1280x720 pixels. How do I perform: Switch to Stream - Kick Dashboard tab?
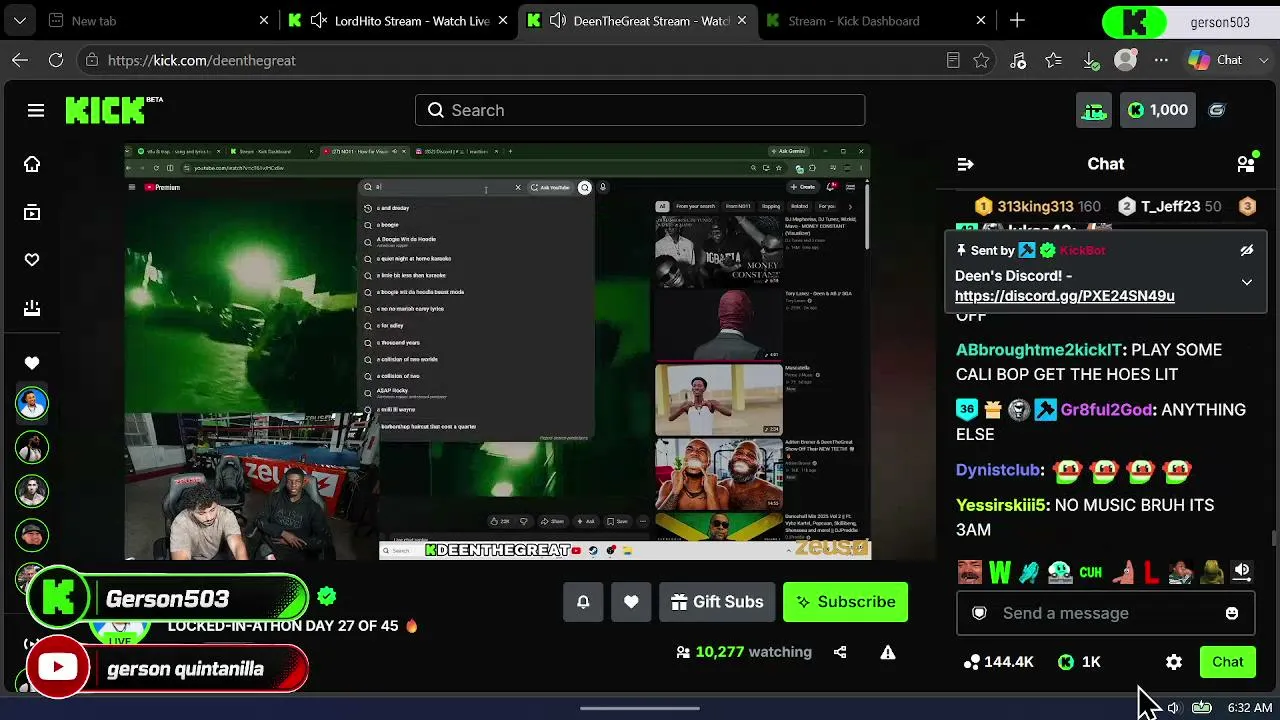coord(876,20)
